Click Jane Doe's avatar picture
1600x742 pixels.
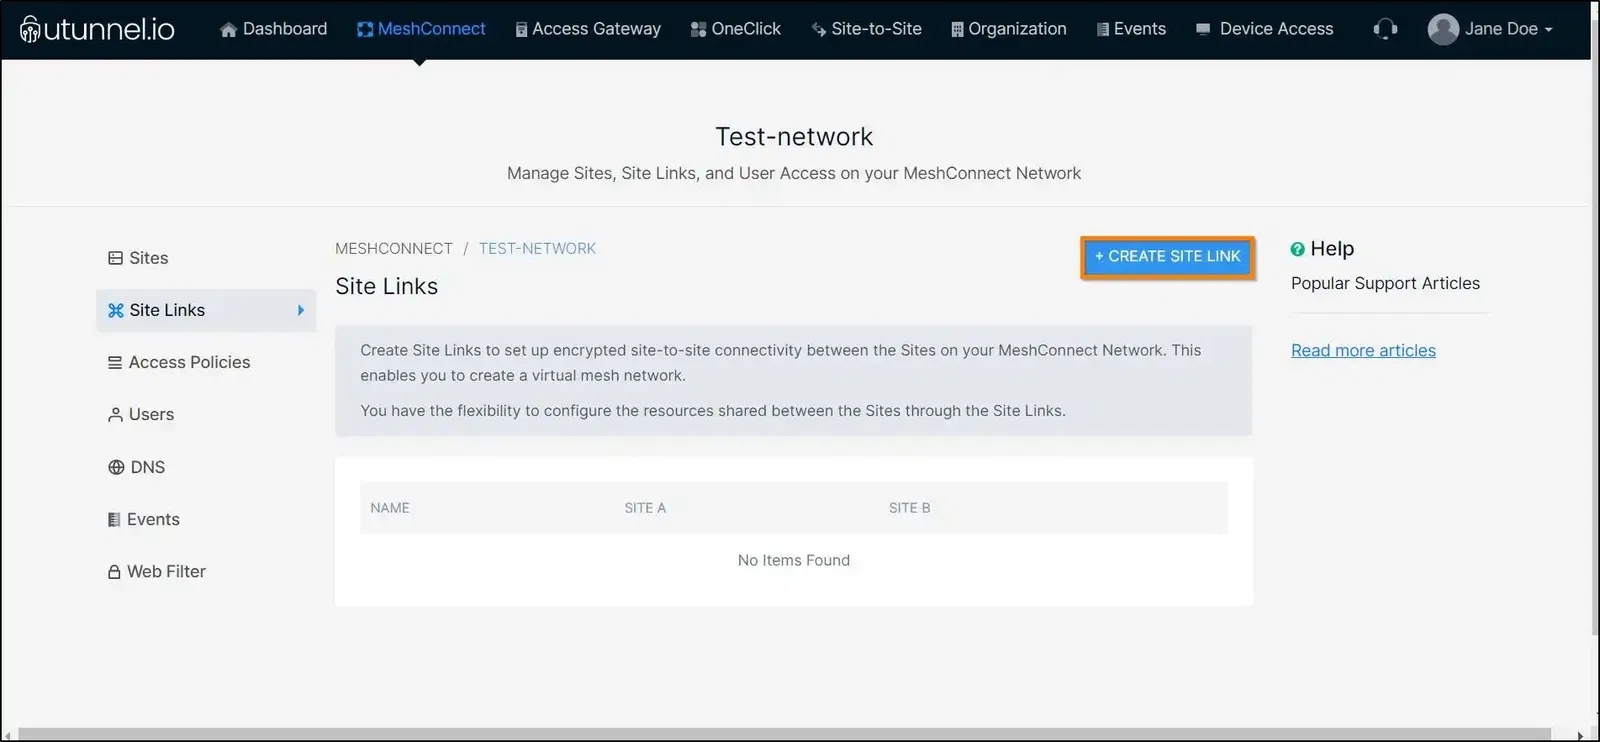pos(1443,29)
